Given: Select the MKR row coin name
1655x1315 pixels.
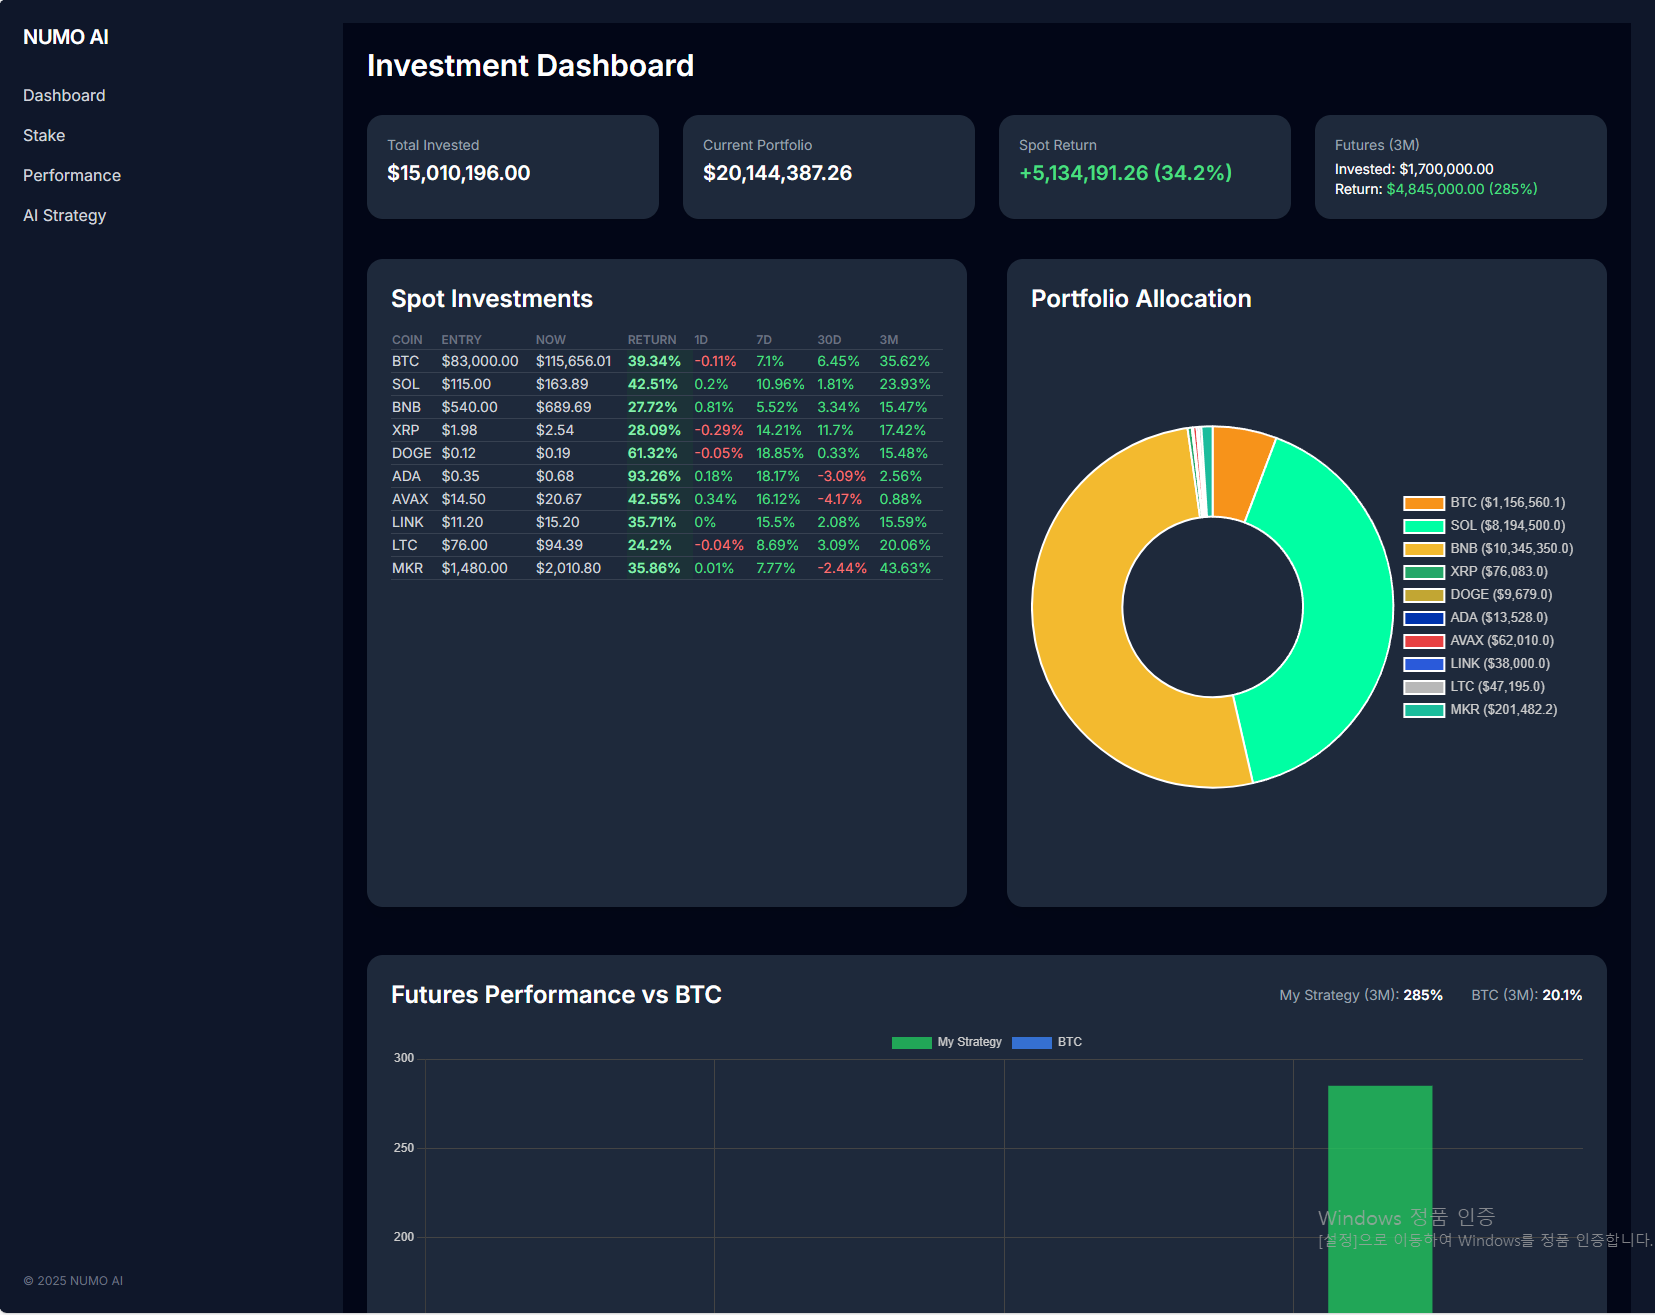Looking at the screenshot, I should coord(407,568).
